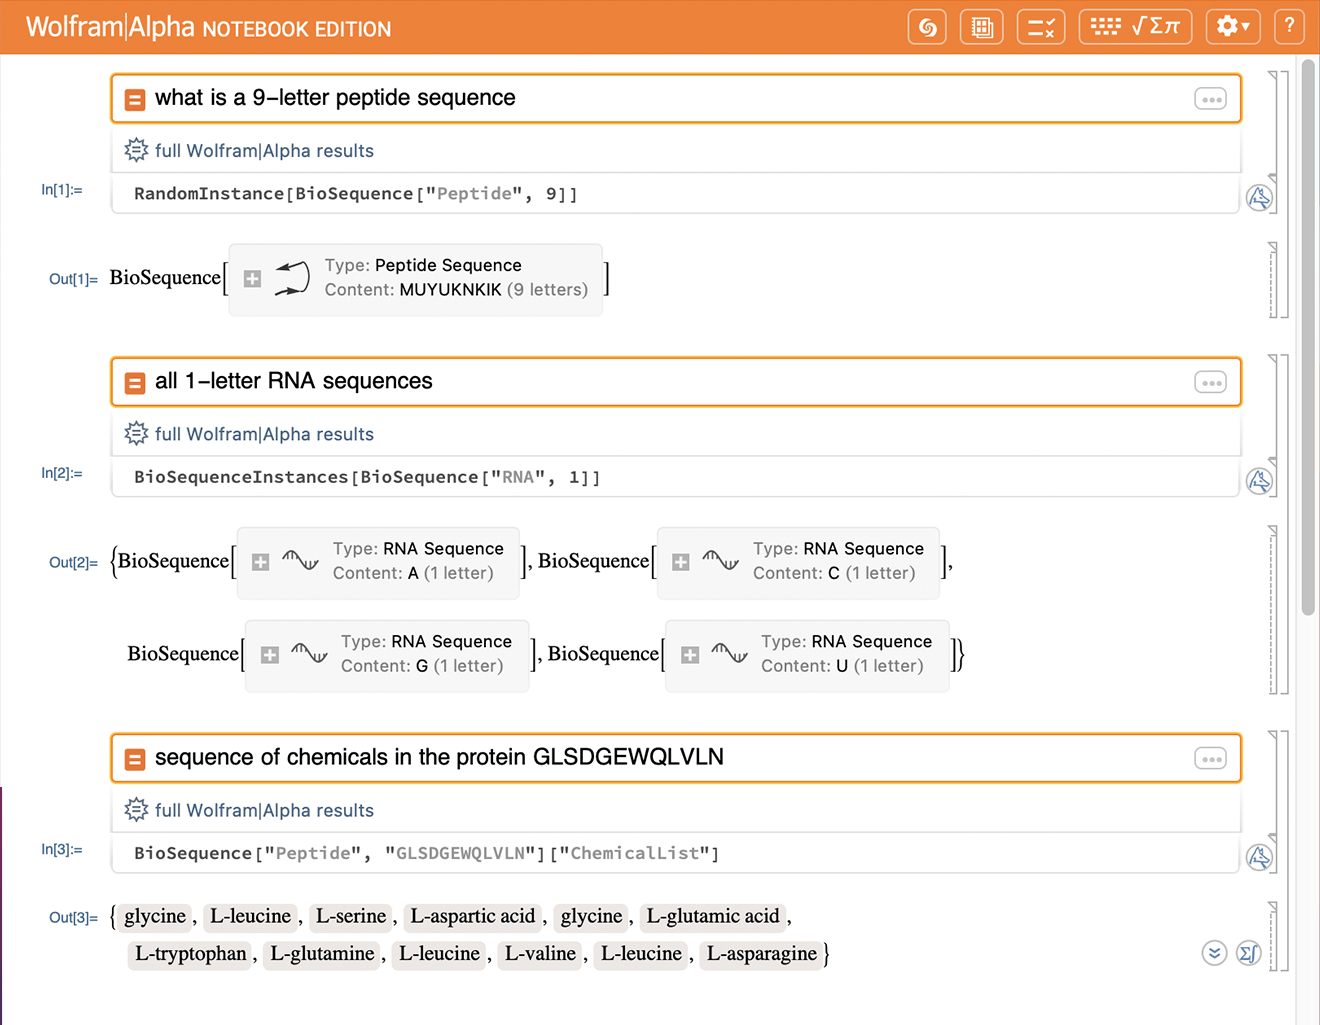Click the wave icon in RNA U box
1320x1025 pixels.
click(x=729, y=653)
